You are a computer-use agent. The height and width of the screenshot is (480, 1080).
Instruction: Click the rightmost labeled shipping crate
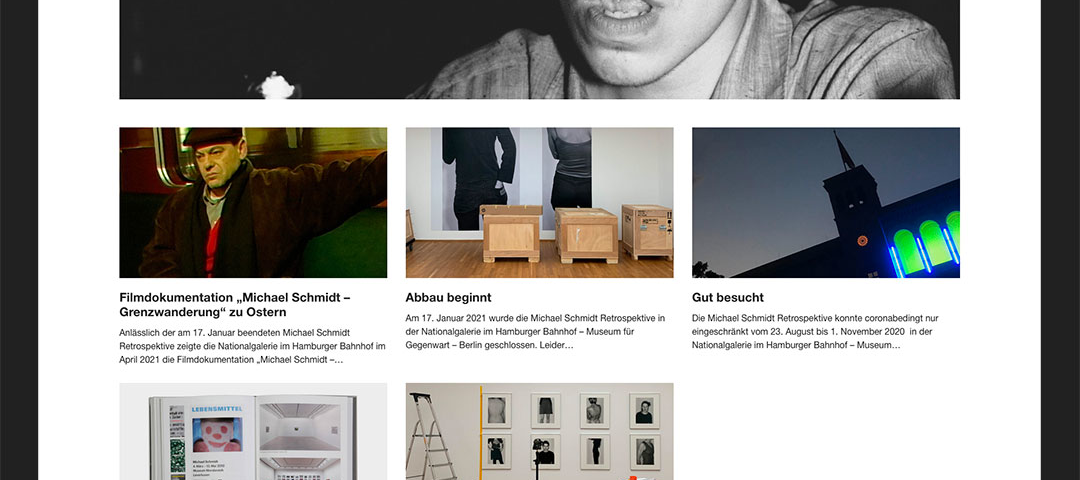[647, 231]
